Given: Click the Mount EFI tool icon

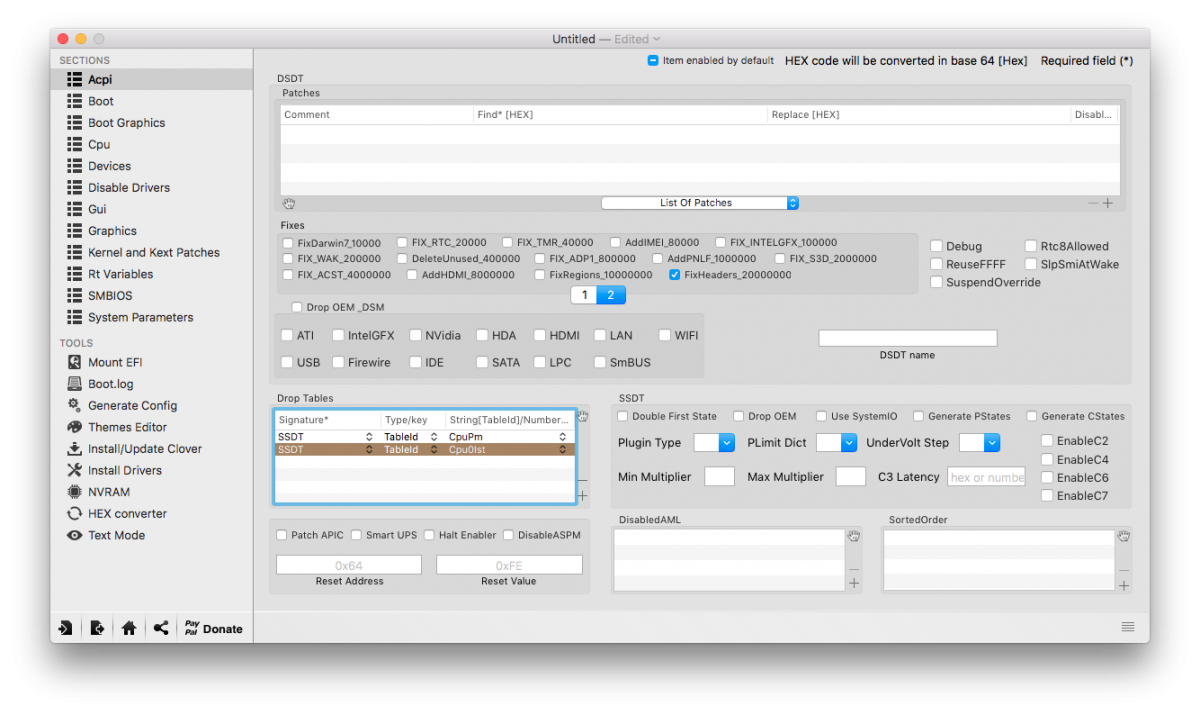Looking at the screenshot, I should (x=74, y=362).
